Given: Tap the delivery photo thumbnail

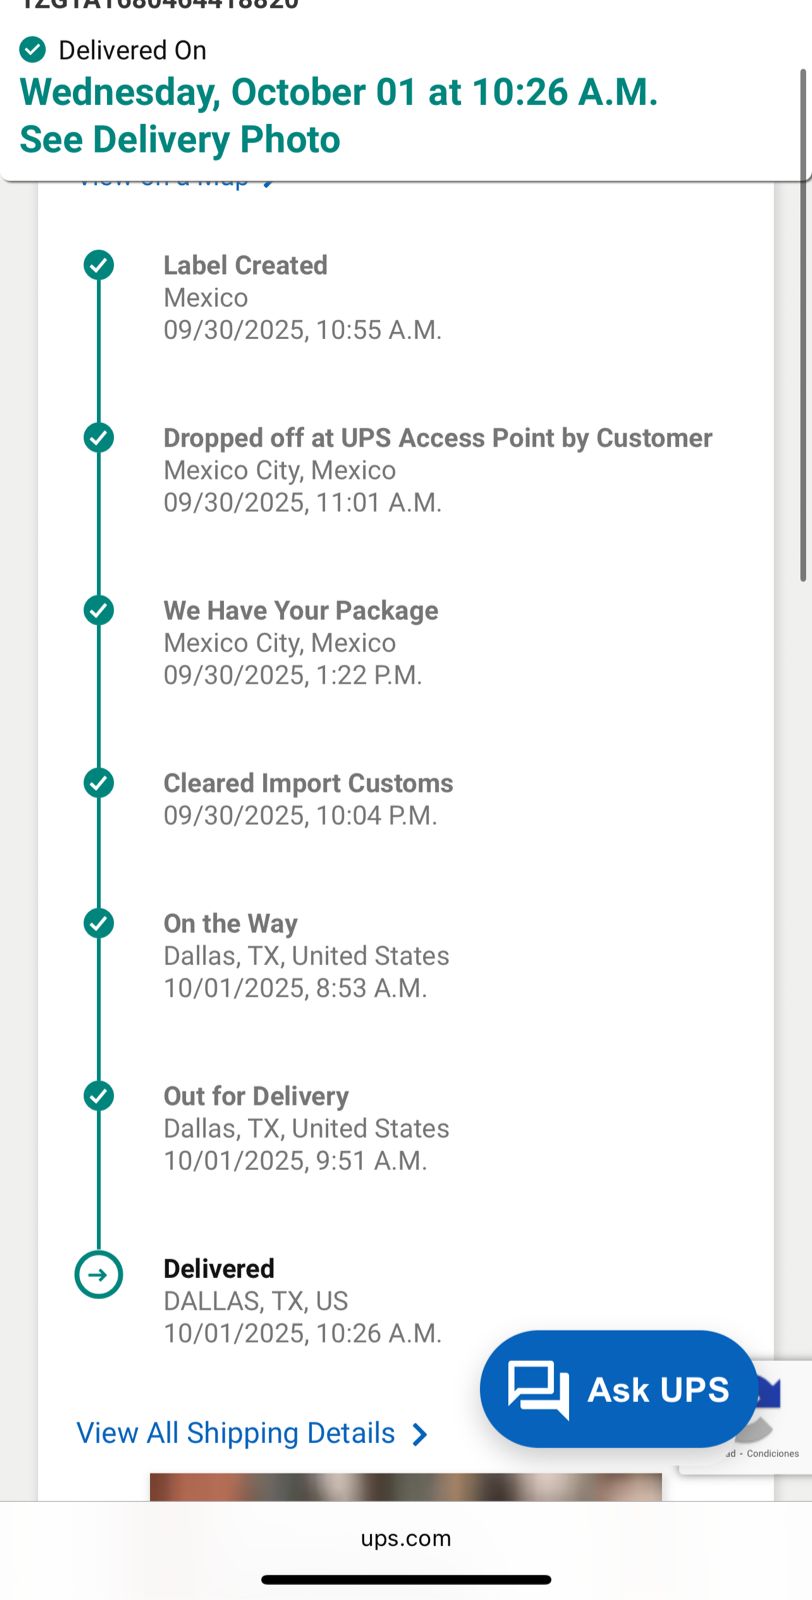Looking at the screenshot, I should tap(405, 1486).
